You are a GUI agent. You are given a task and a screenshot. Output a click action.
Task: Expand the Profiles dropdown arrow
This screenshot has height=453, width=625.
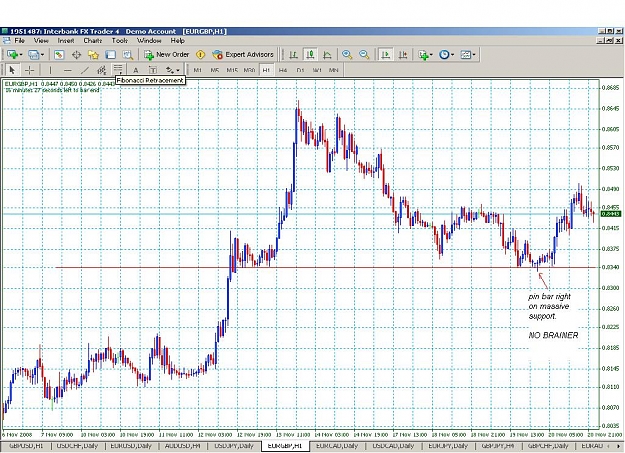pyautogui.click(x=42, y=55)
